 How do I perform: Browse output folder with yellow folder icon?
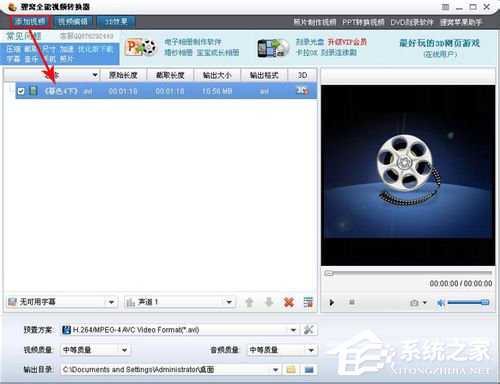(291, 370)
